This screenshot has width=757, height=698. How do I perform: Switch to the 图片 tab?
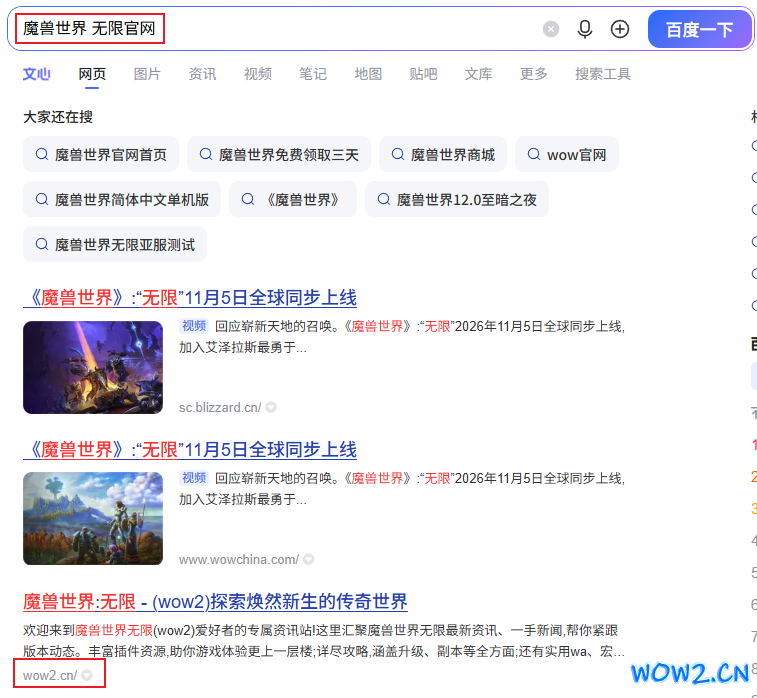tap(147, 74)
